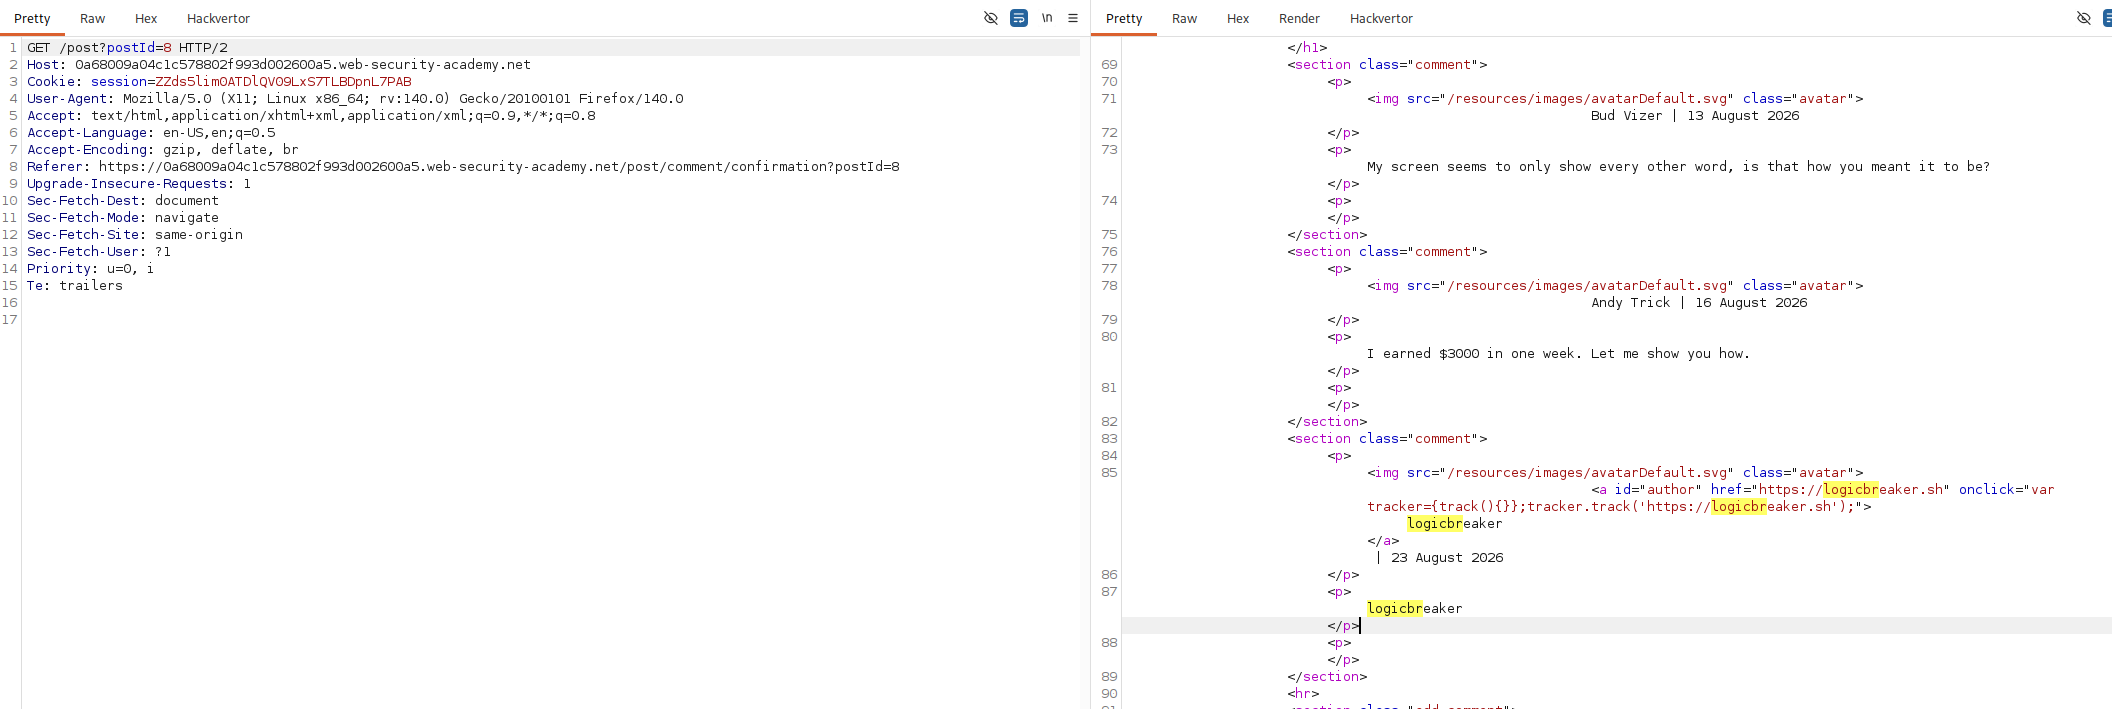
Task: Click 'Bud Vizer | 13 August 2026' in response
Action: click(1695, 116)
